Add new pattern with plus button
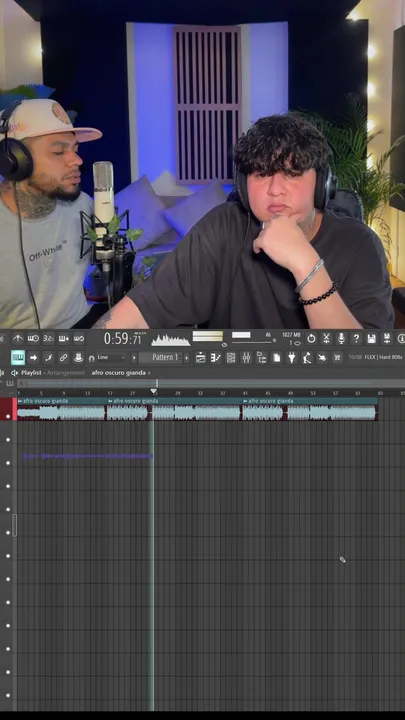405x720 pixels. click(x=186, y=357)
